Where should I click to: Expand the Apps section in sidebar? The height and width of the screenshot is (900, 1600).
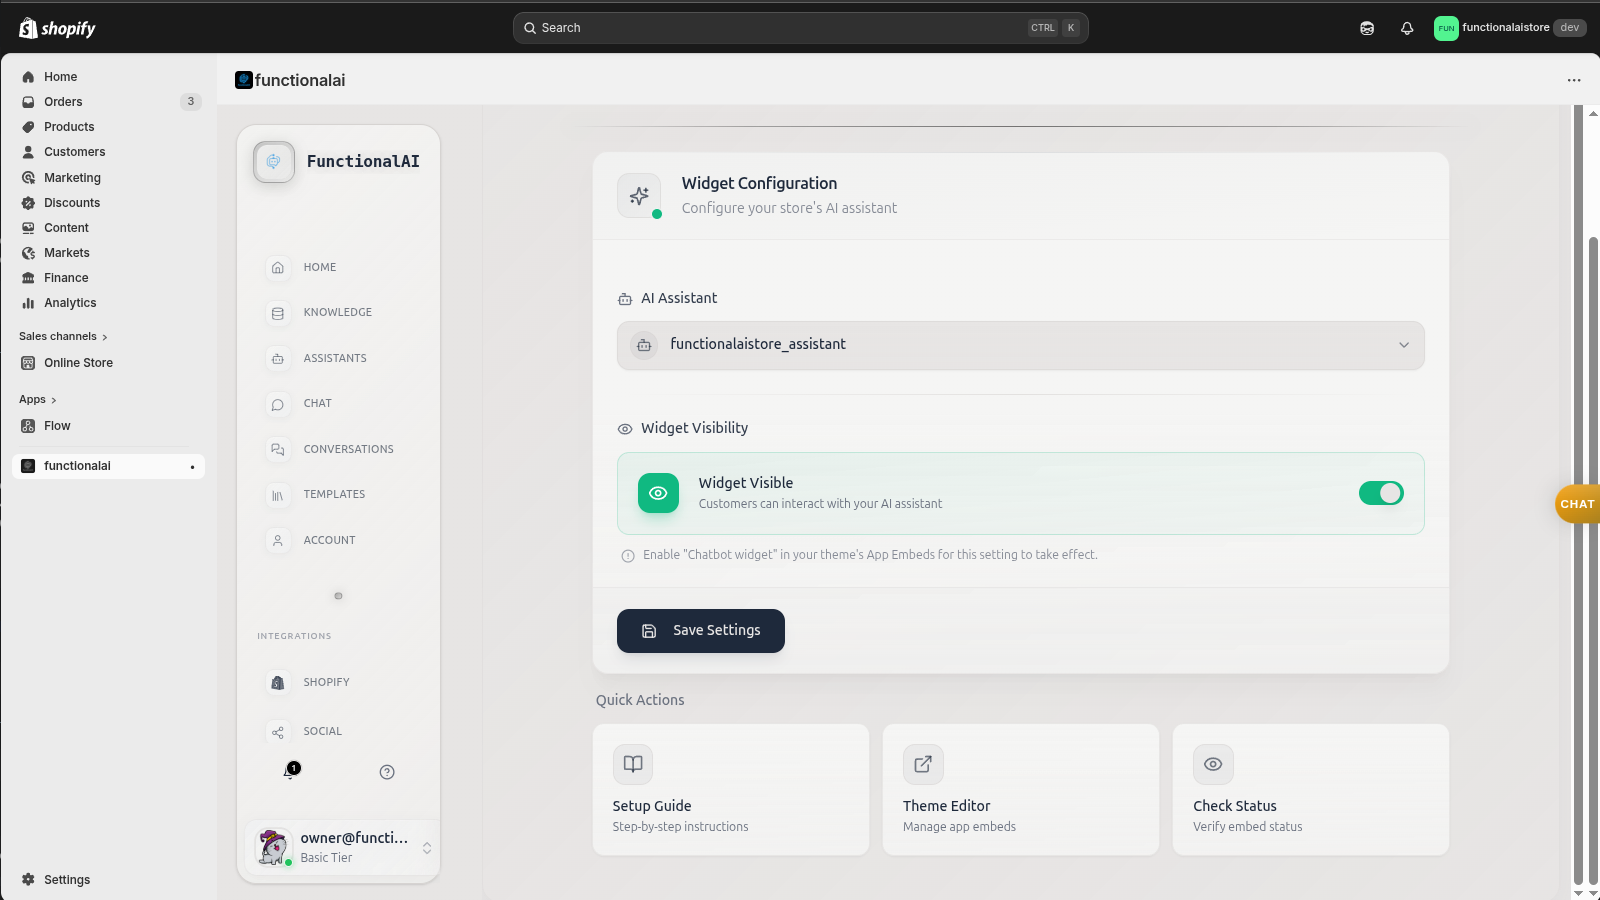(37, 399)
